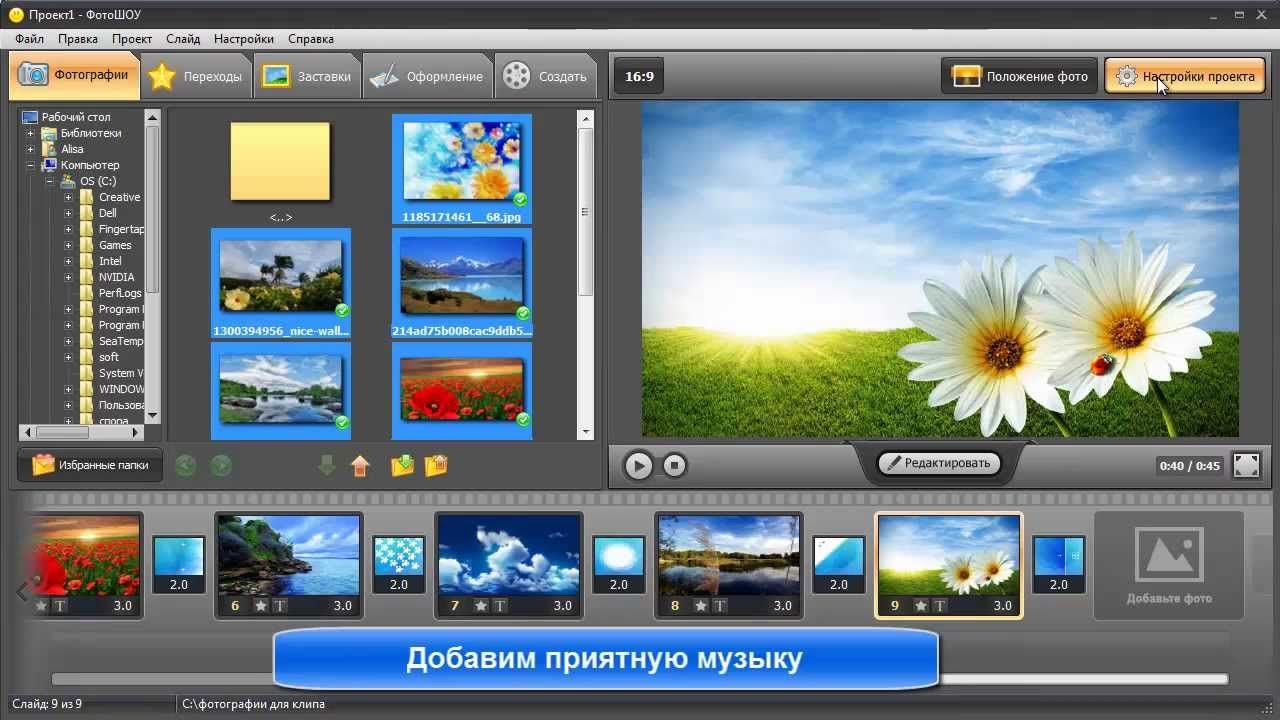Click the star icon on slide 9
Image resolution: width=1280 pixels, height=720 pixels.
coord(921,605)
